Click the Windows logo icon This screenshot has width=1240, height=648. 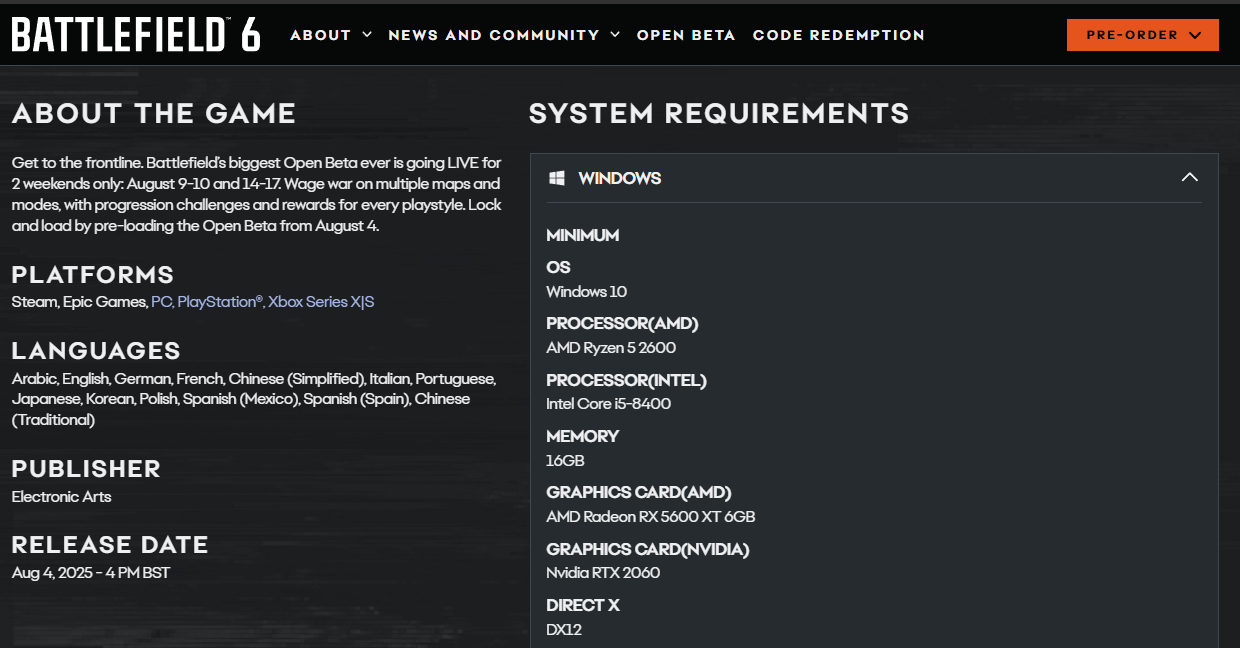click(557, 178)
